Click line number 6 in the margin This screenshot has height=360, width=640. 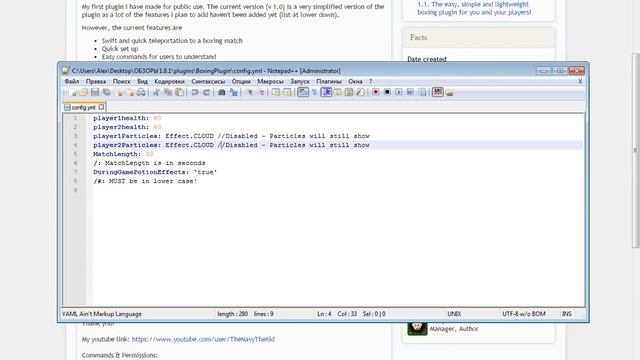pyautogui.click(x=75, y=163)
